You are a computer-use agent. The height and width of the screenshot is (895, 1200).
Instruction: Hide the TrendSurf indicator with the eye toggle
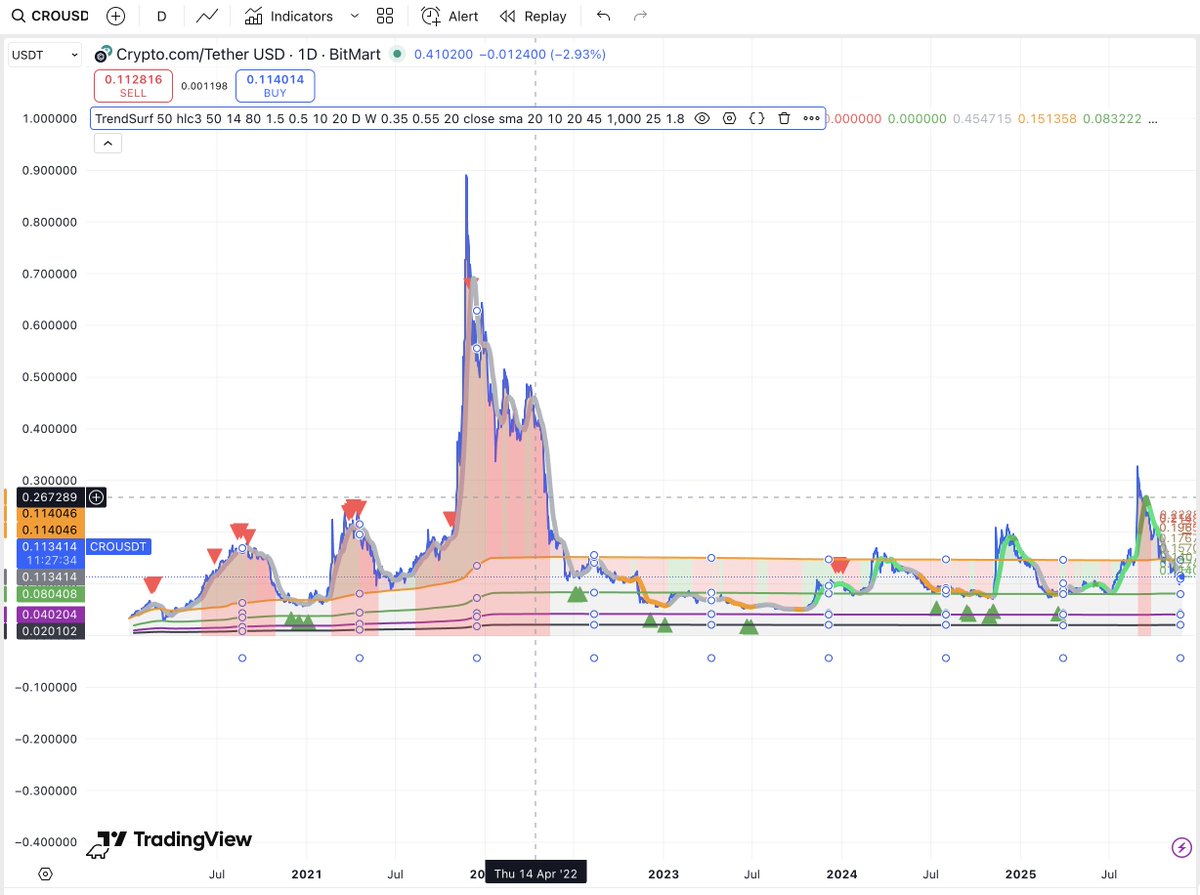tap(702, 118)
